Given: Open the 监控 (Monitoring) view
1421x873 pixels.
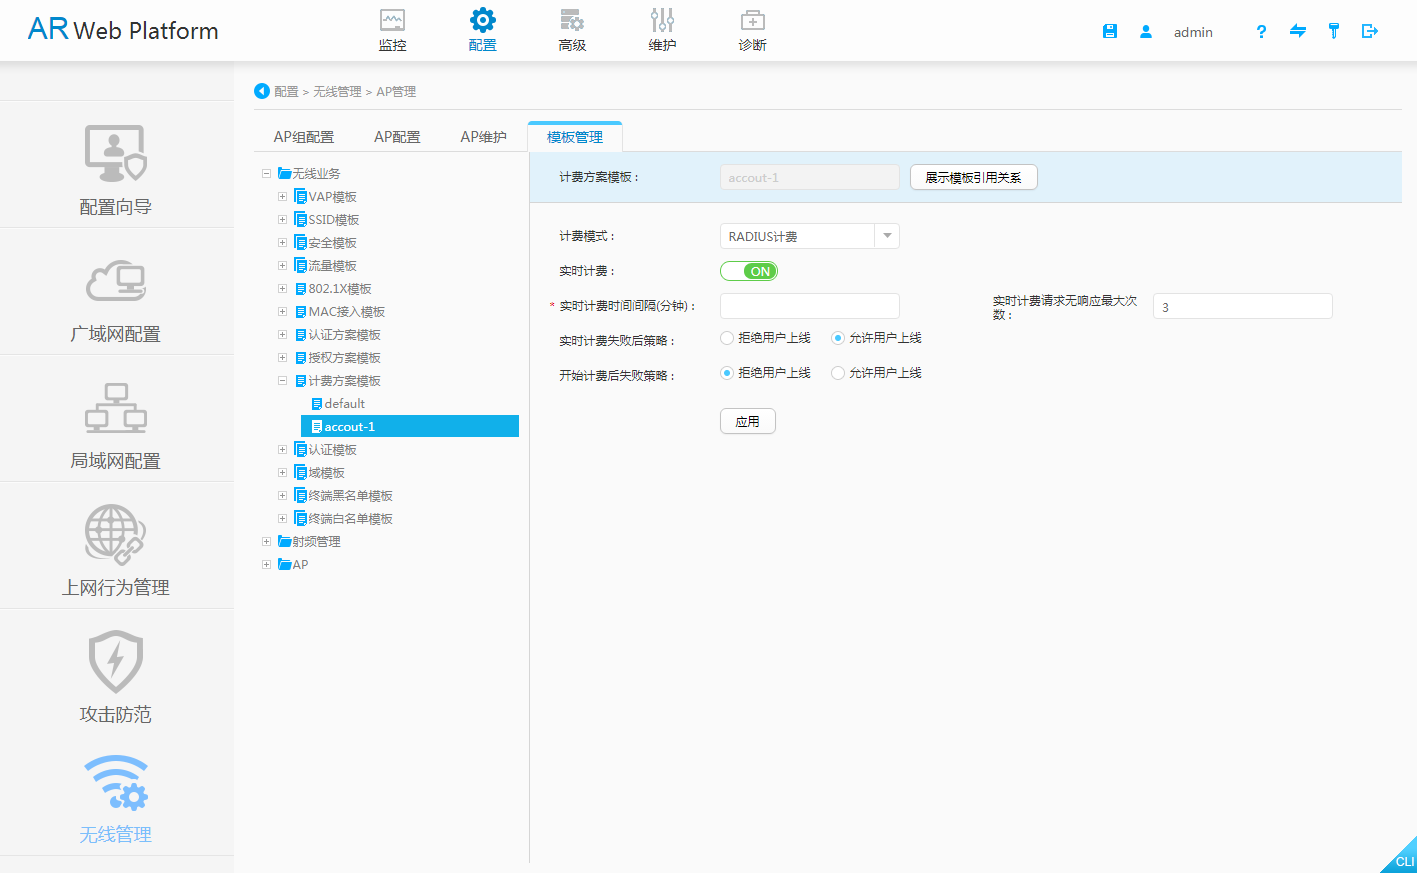Looking at the screenshot, I should [392, 28].
